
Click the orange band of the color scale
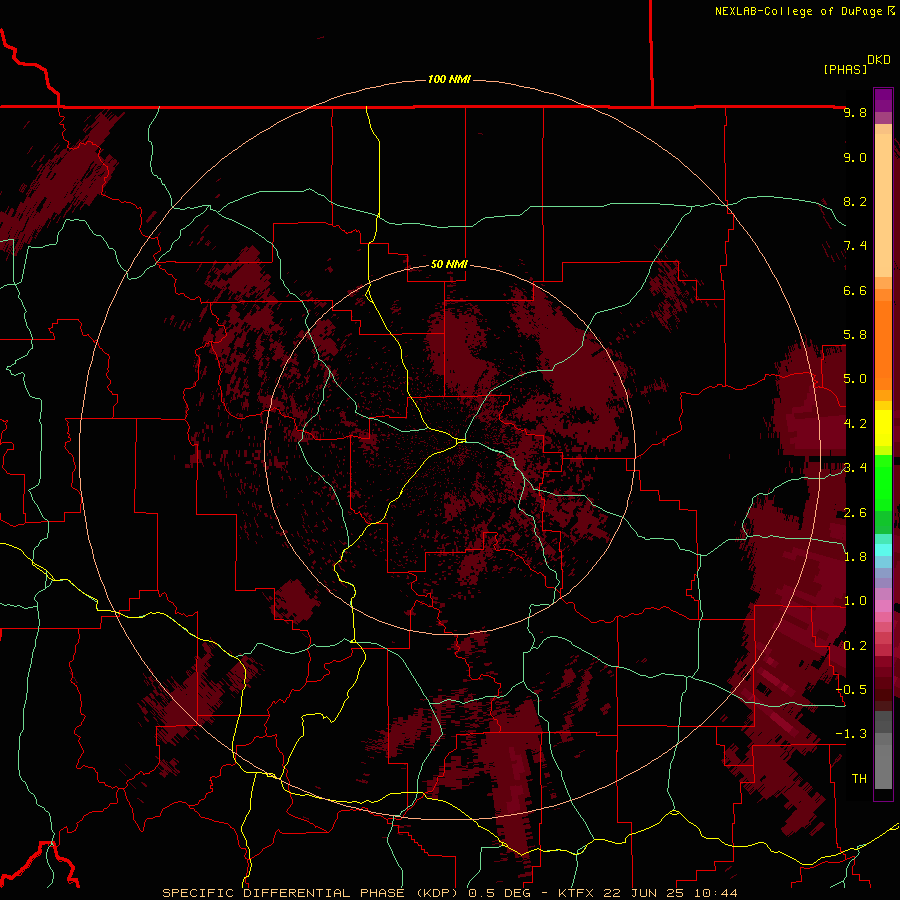click(x=883, y=344)
